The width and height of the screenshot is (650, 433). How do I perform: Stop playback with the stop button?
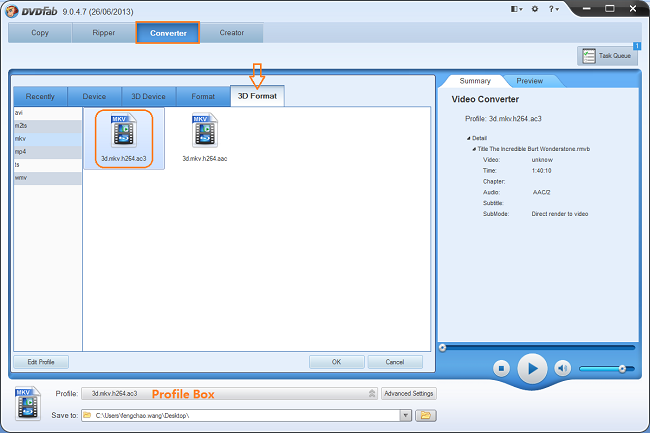click(x=501, y=368)
